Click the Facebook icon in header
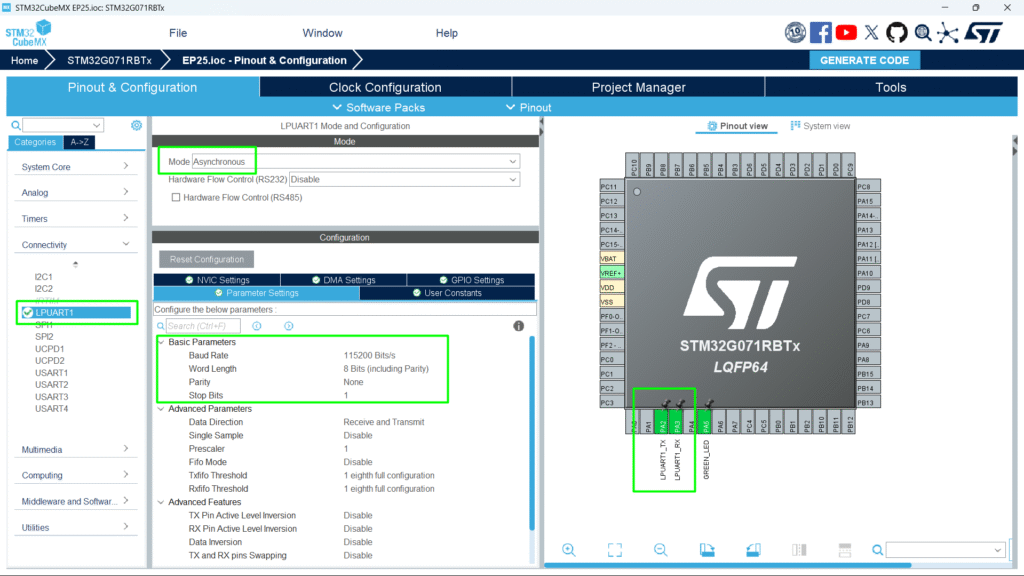Screen dimensions: 1024x576 [821, 32]
